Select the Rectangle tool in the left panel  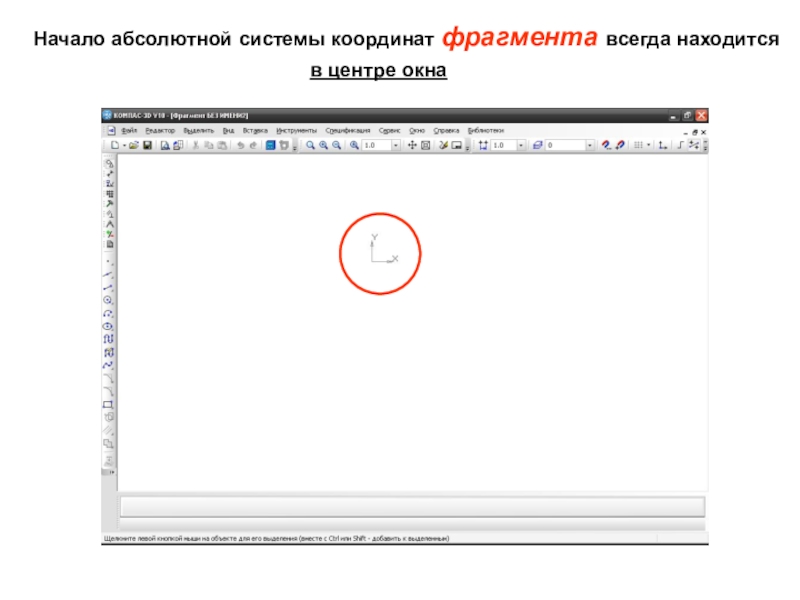(109, 404)
